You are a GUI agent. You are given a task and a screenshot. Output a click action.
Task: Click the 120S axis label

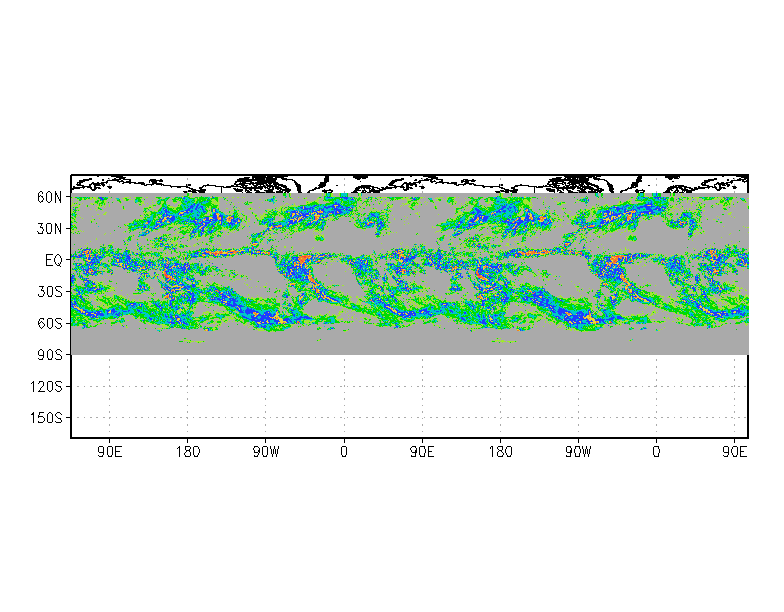tap(46, 386)
